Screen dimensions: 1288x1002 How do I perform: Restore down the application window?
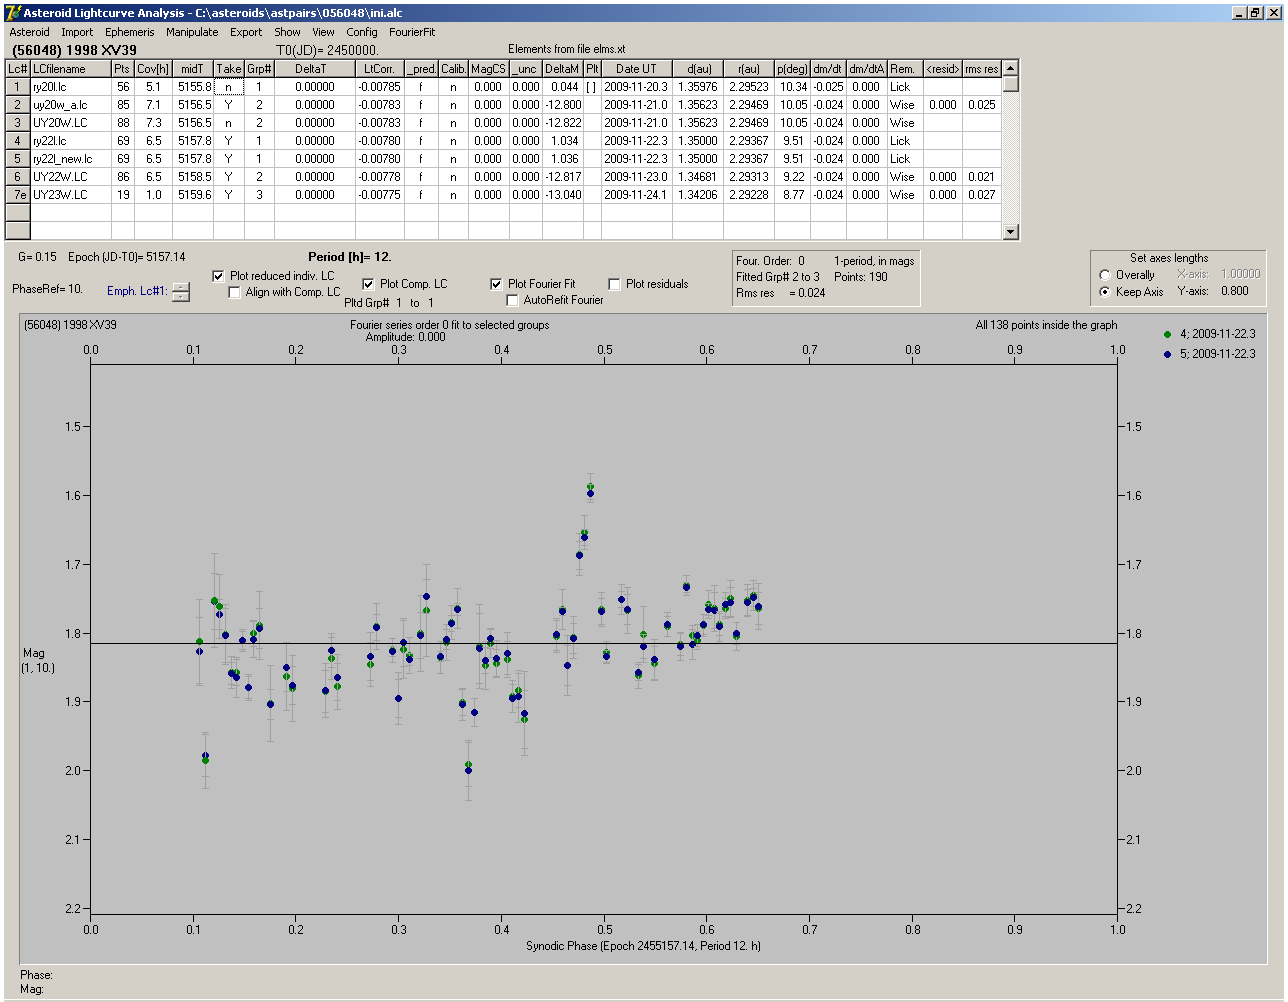point(1255,13)
